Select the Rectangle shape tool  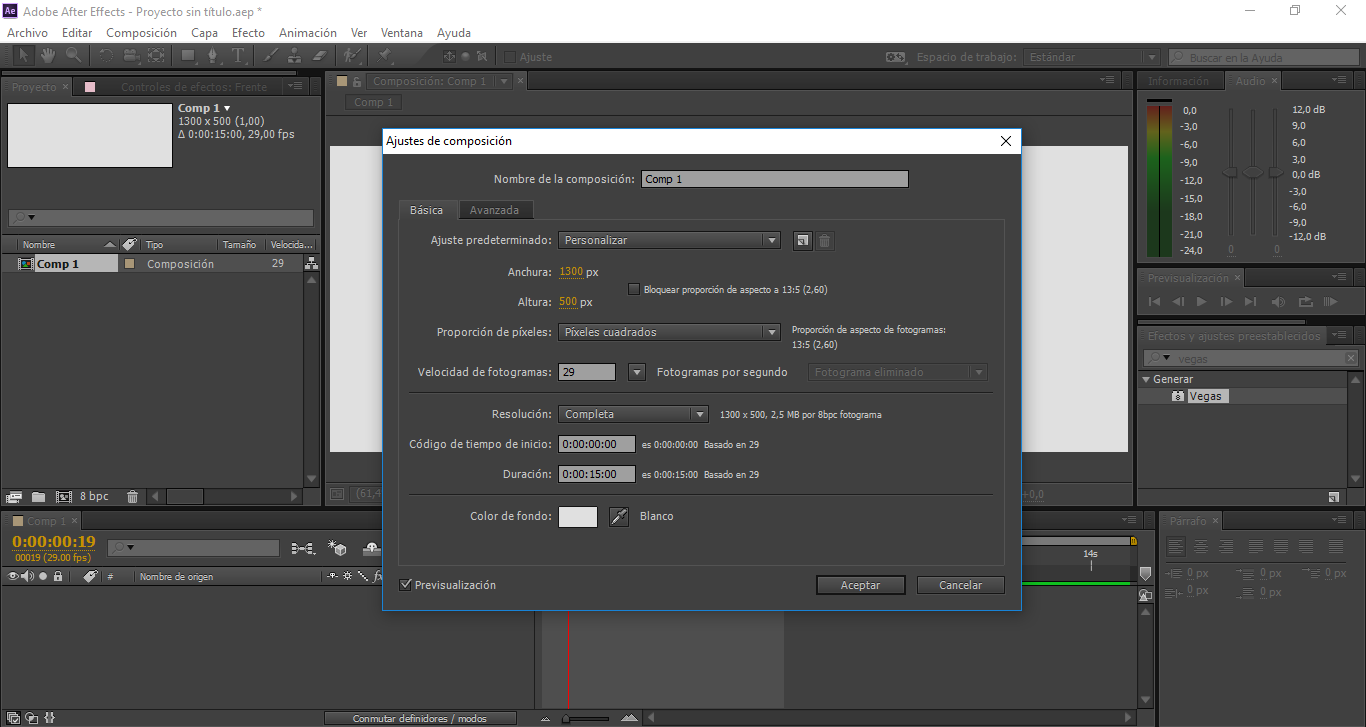pos(188,56)
